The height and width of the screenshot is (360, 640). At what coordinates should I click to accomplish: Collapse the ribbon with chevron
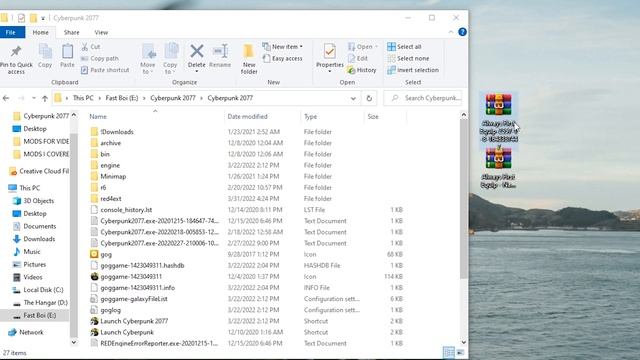[x=451, y=32]
